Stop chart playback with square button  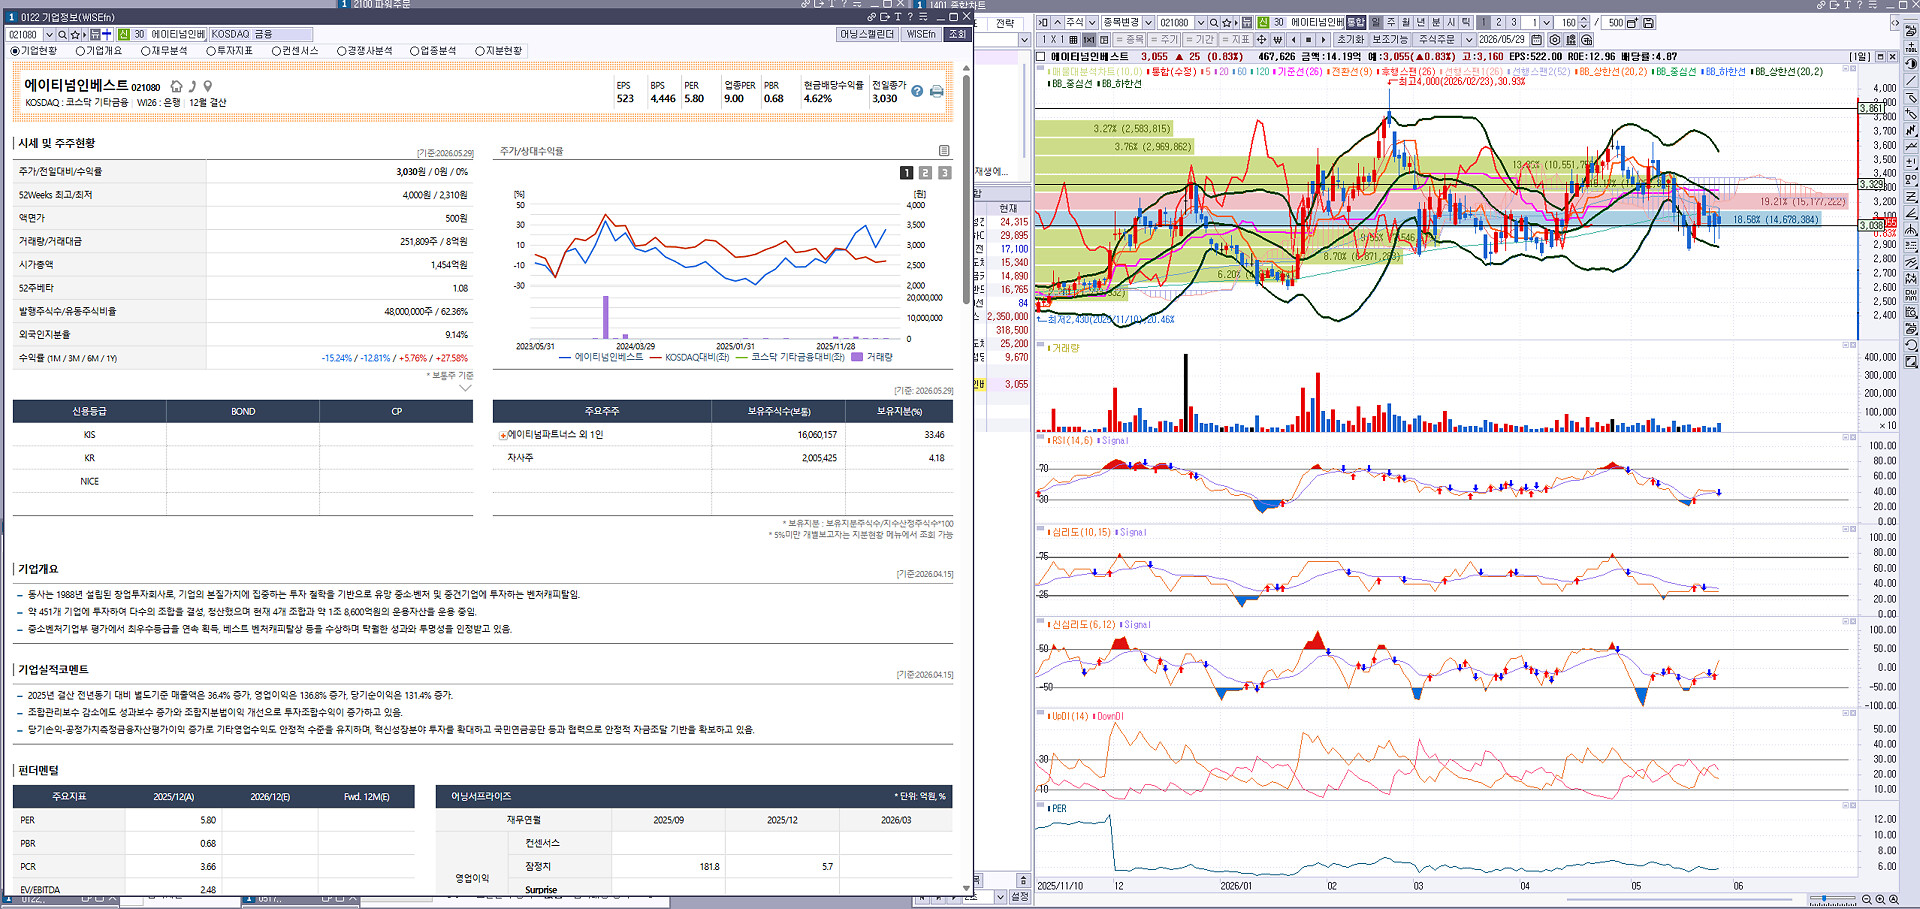pos(1308,40)
